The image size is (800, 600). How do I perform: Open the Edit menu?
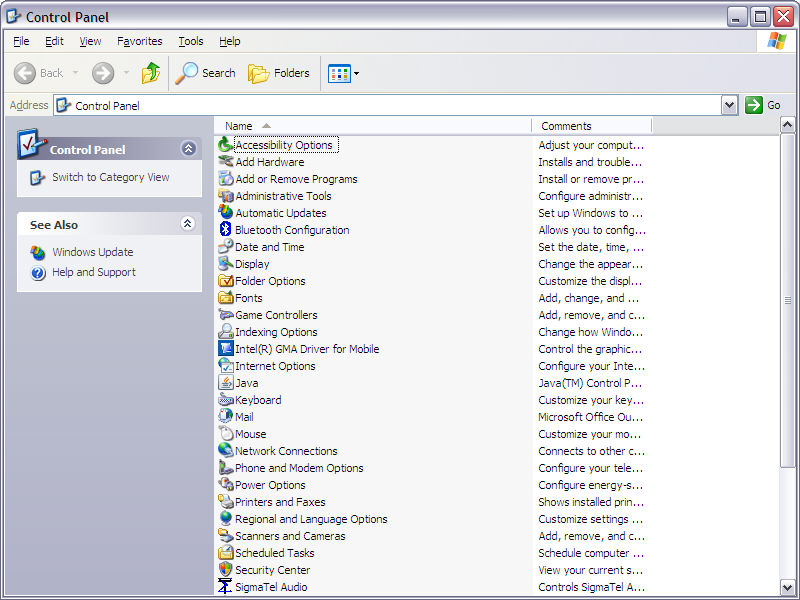pos(54,41)
